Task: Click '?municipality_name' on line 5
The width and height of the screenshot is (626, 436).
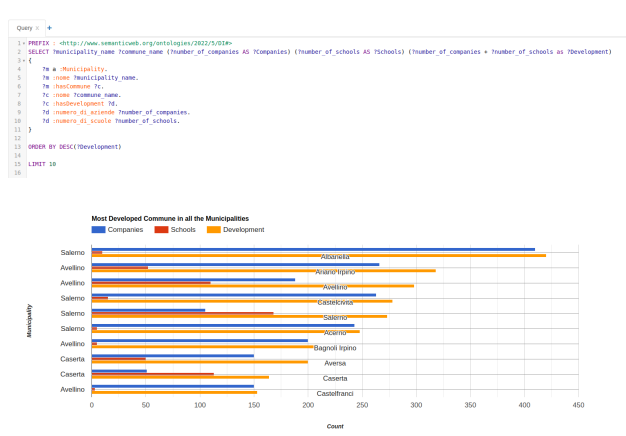Action: pyautogui.click(x=106, y=78)
